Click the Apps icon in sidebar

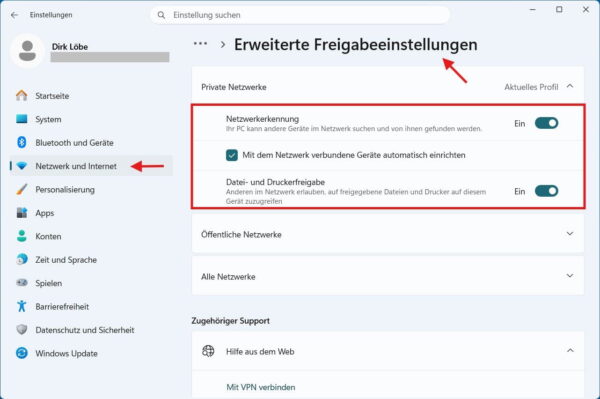(22, 213)
